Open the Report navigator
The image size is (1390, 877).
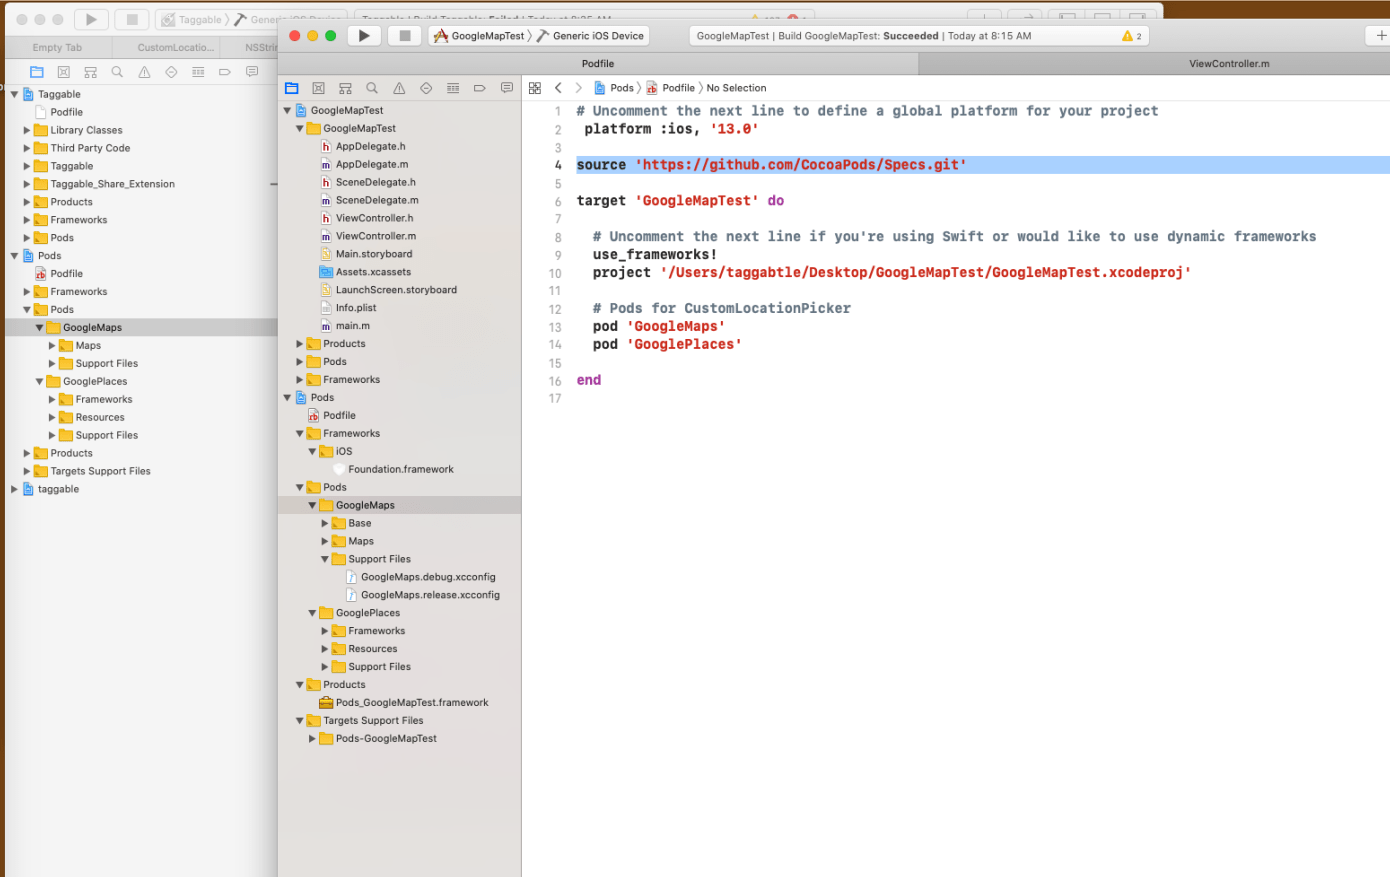click(x=507, y=88)
